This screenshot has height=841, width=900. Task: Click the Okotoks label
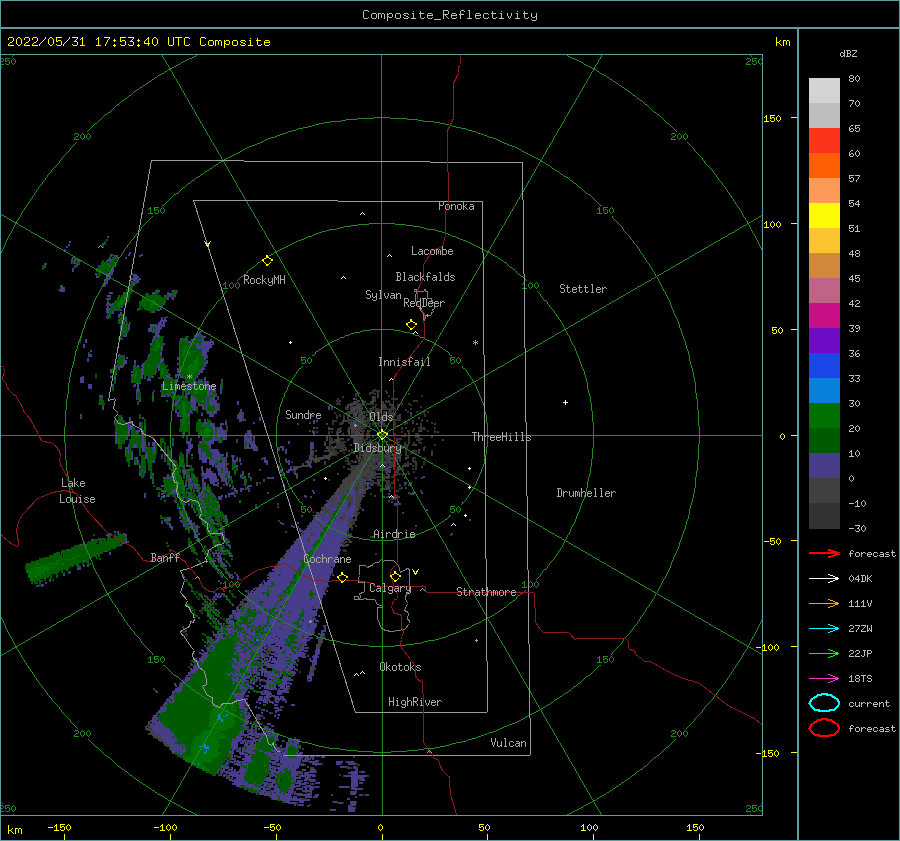coord(400,667)
